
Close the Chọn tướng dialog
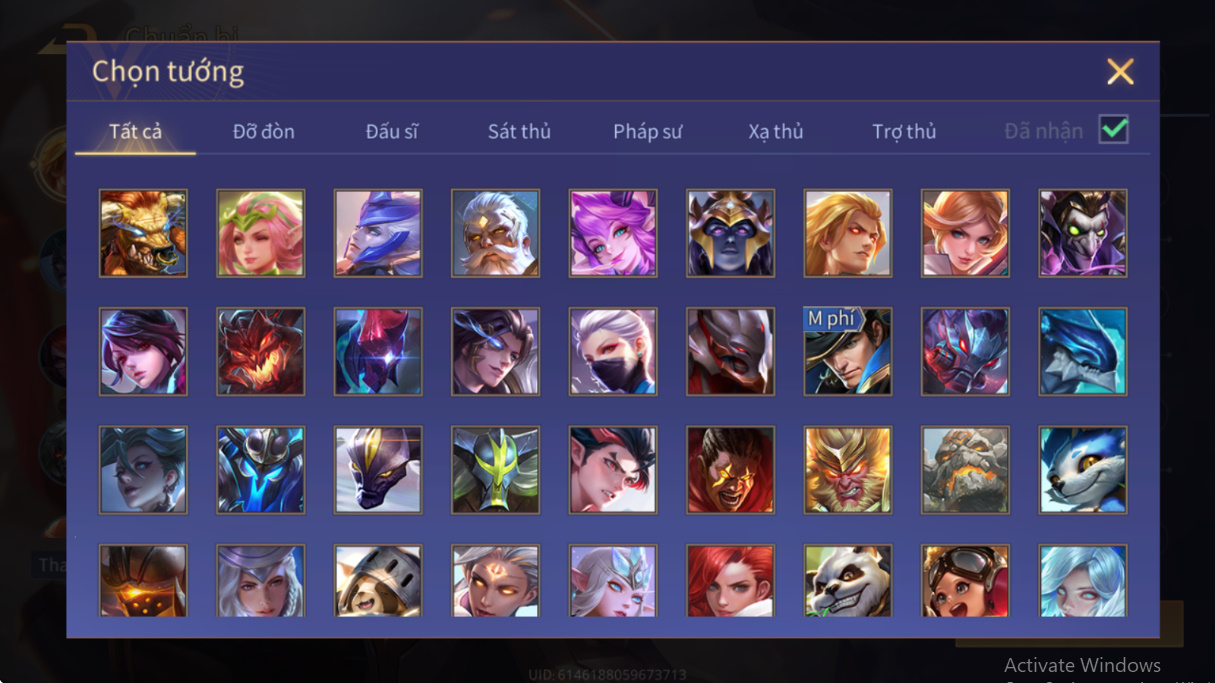coord(1120,71)
